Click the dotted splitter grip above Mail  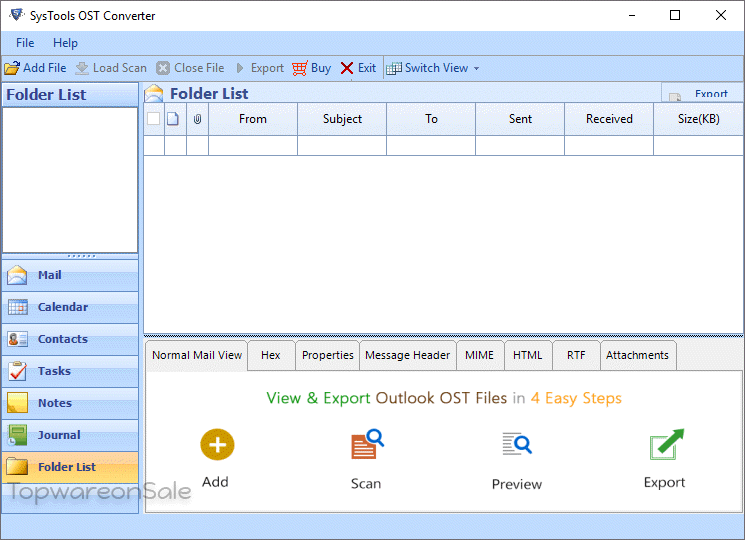tap(81, 256)
